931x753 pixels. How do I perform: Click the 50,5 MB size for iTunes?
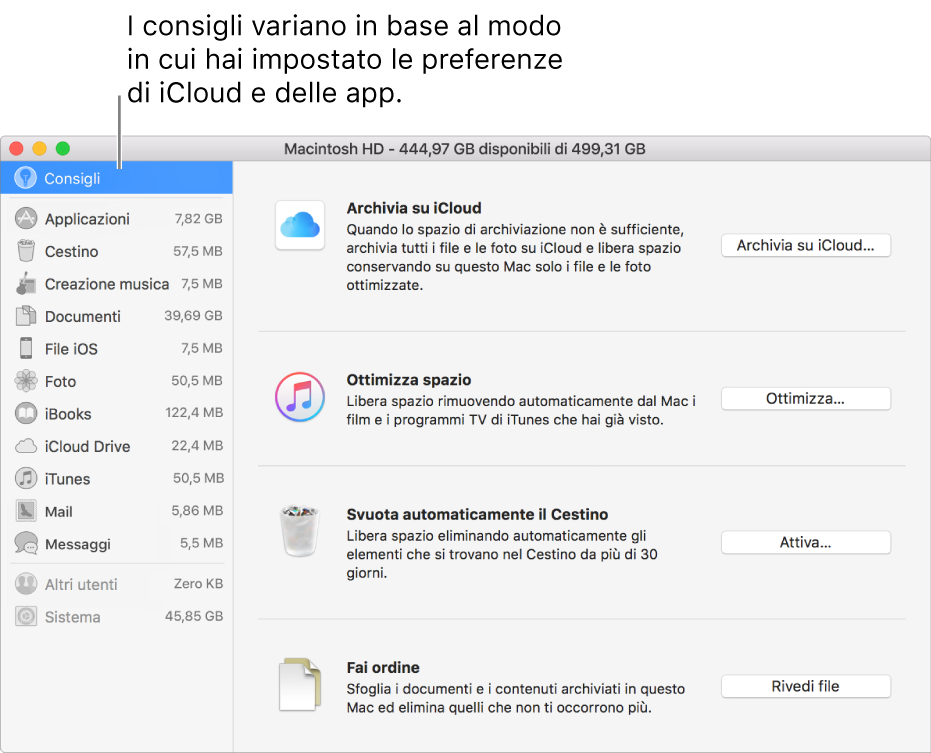(x=198, y=478)
